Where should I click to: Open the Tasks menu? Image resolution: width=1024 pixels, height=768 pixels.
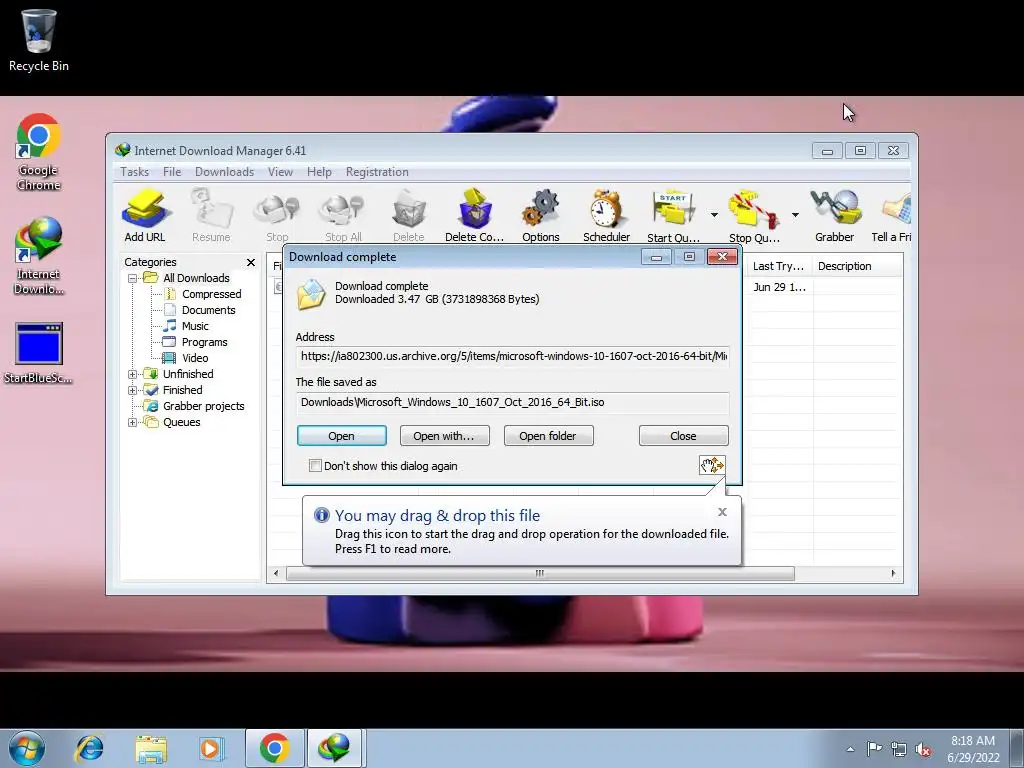pyautogui.click(x=135, y=172)
